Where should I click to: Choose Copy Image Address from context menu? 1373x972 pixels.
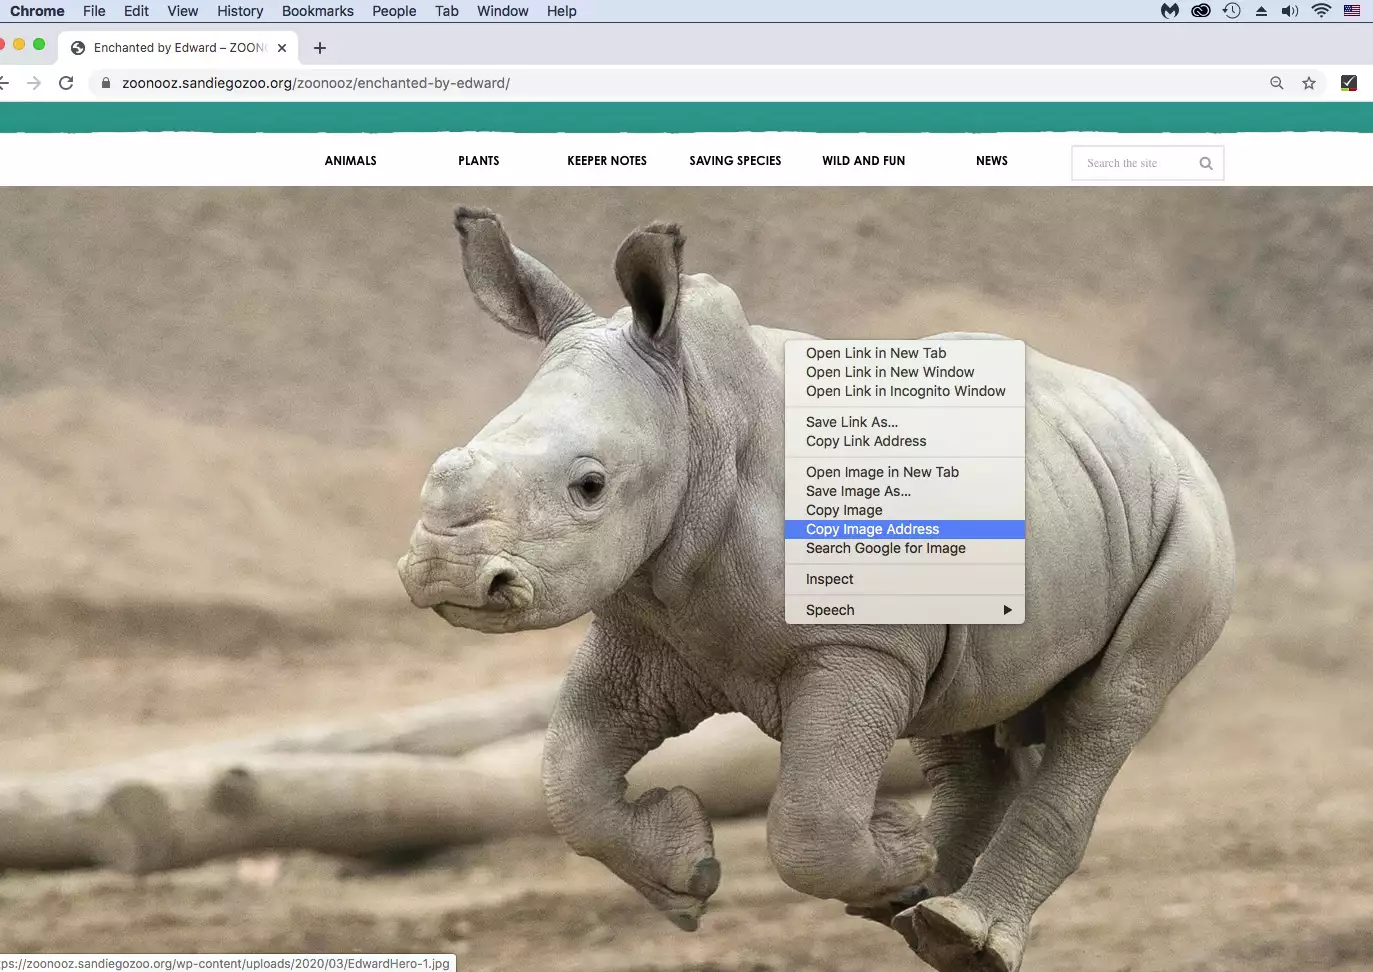tap(872, 529)
